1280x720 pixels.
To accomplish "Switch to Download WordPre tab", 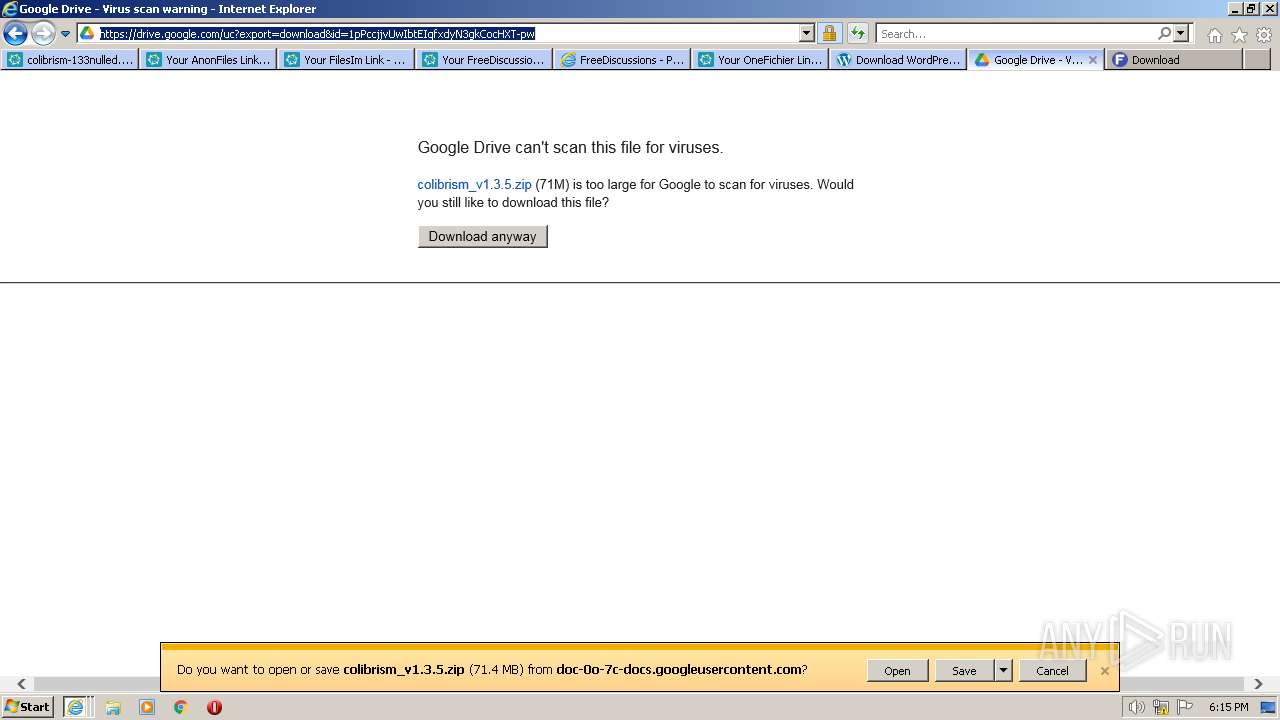I will pos(898,60).
